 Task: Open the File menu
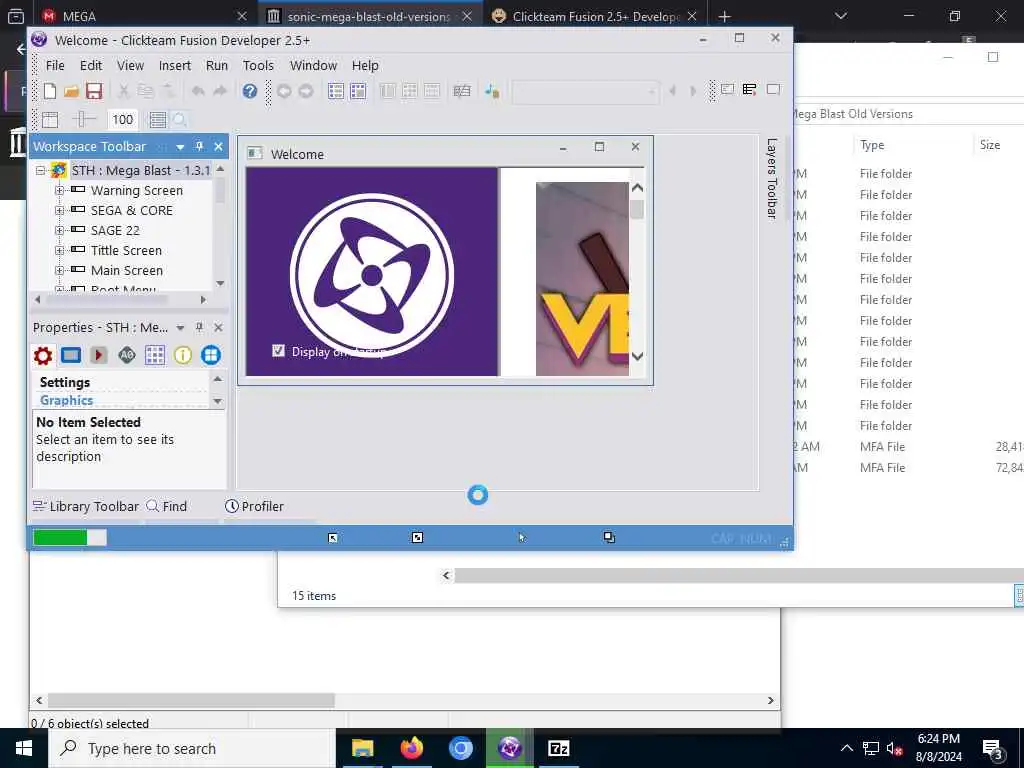[55, 65]
